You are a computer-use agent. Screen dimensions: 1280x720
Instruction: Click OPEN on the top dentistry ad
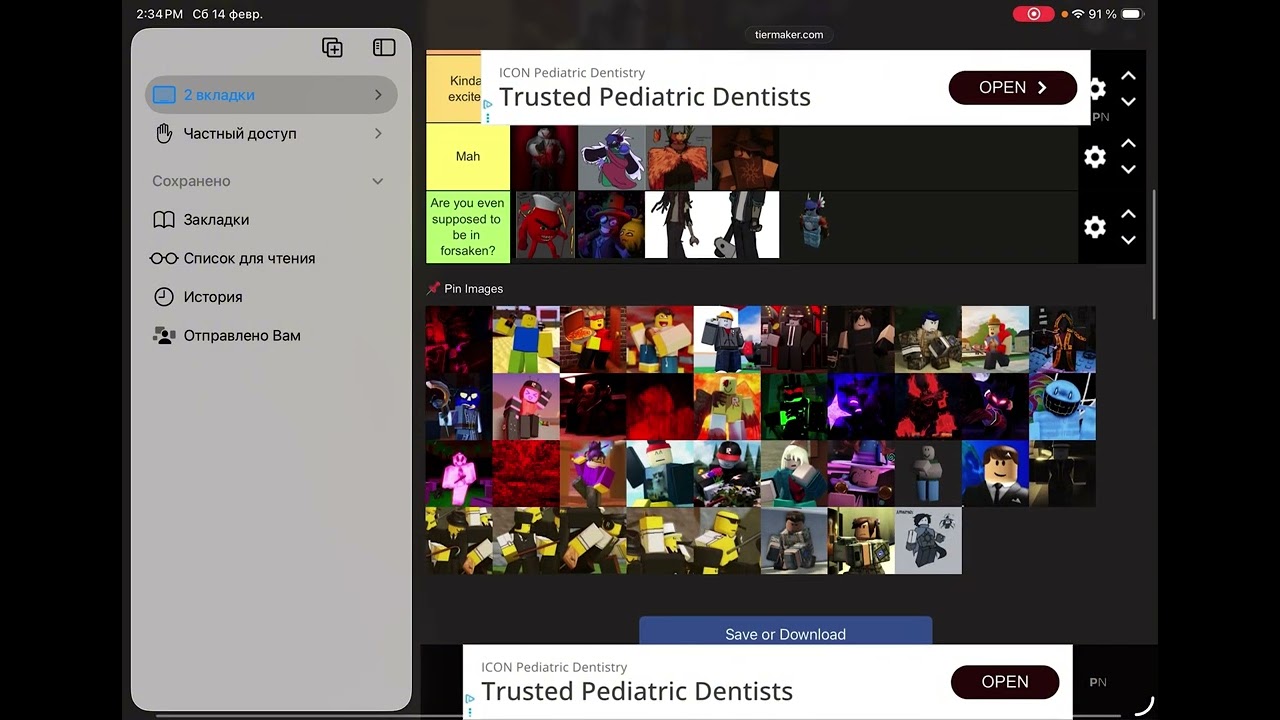(x=1013, y=88)
